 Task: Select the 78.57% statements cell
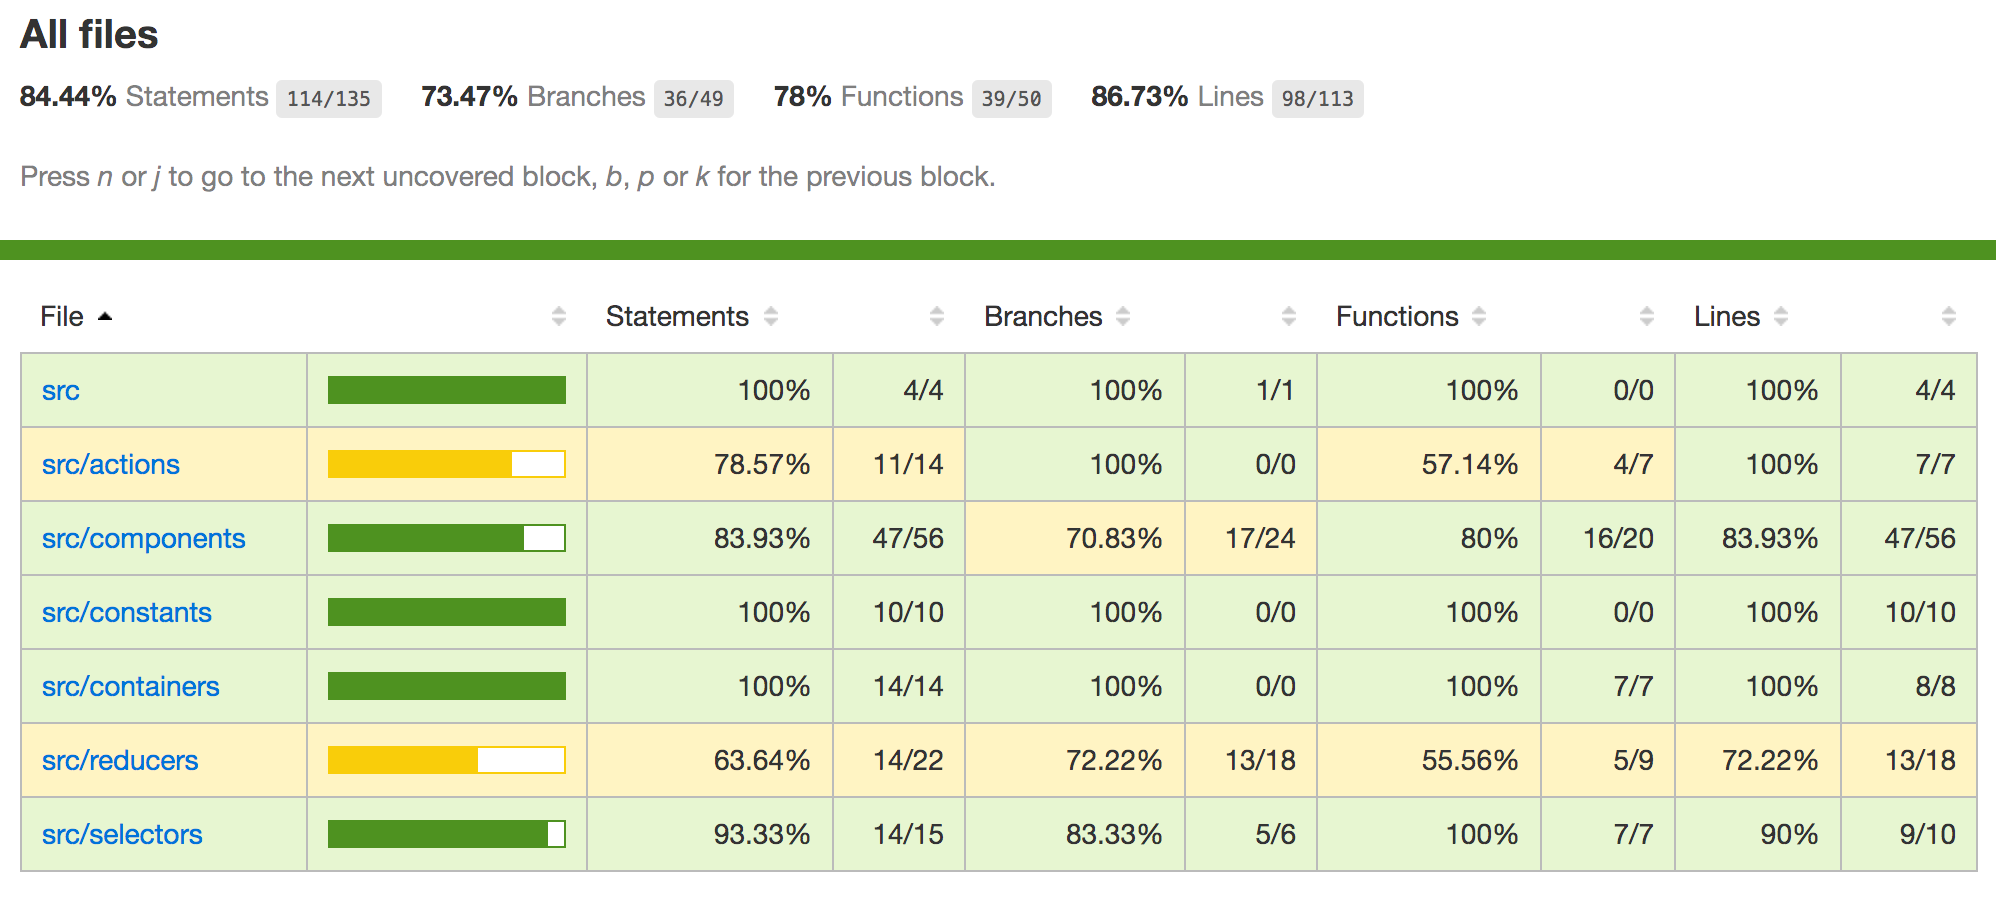(710, 464)
